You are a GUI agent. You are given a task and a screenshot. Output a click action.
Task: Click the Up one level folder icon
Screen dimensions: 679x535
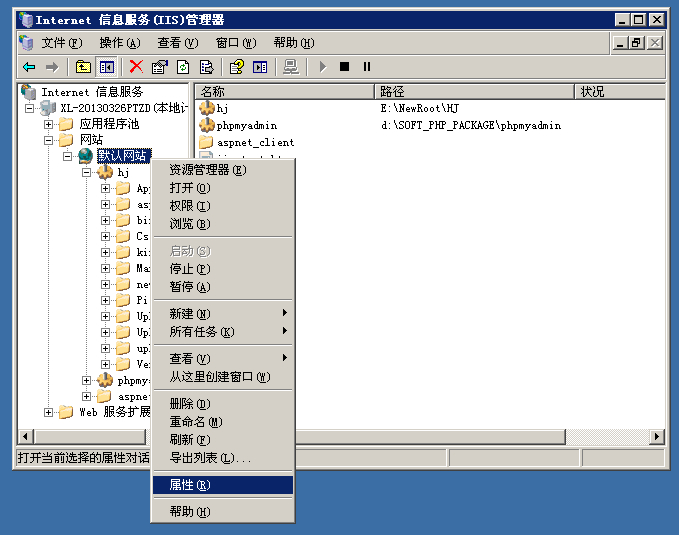(83, 67)
